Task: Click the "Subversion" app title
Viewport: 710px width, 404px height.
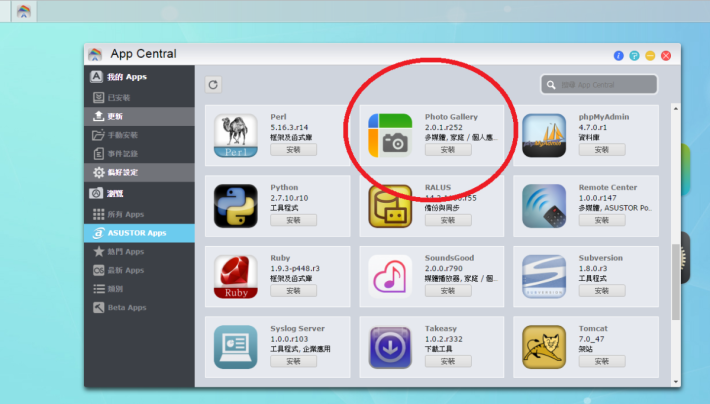Action: pyautogui.click(x=600, y=258)
